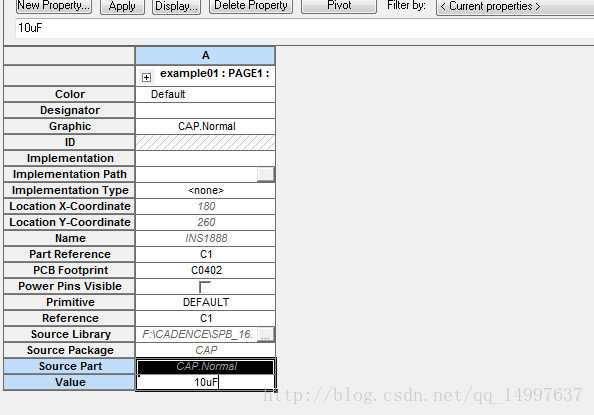Click the highlighted Source Part CAP.Normal cell
594x415 pixels.
click(205, 366)
